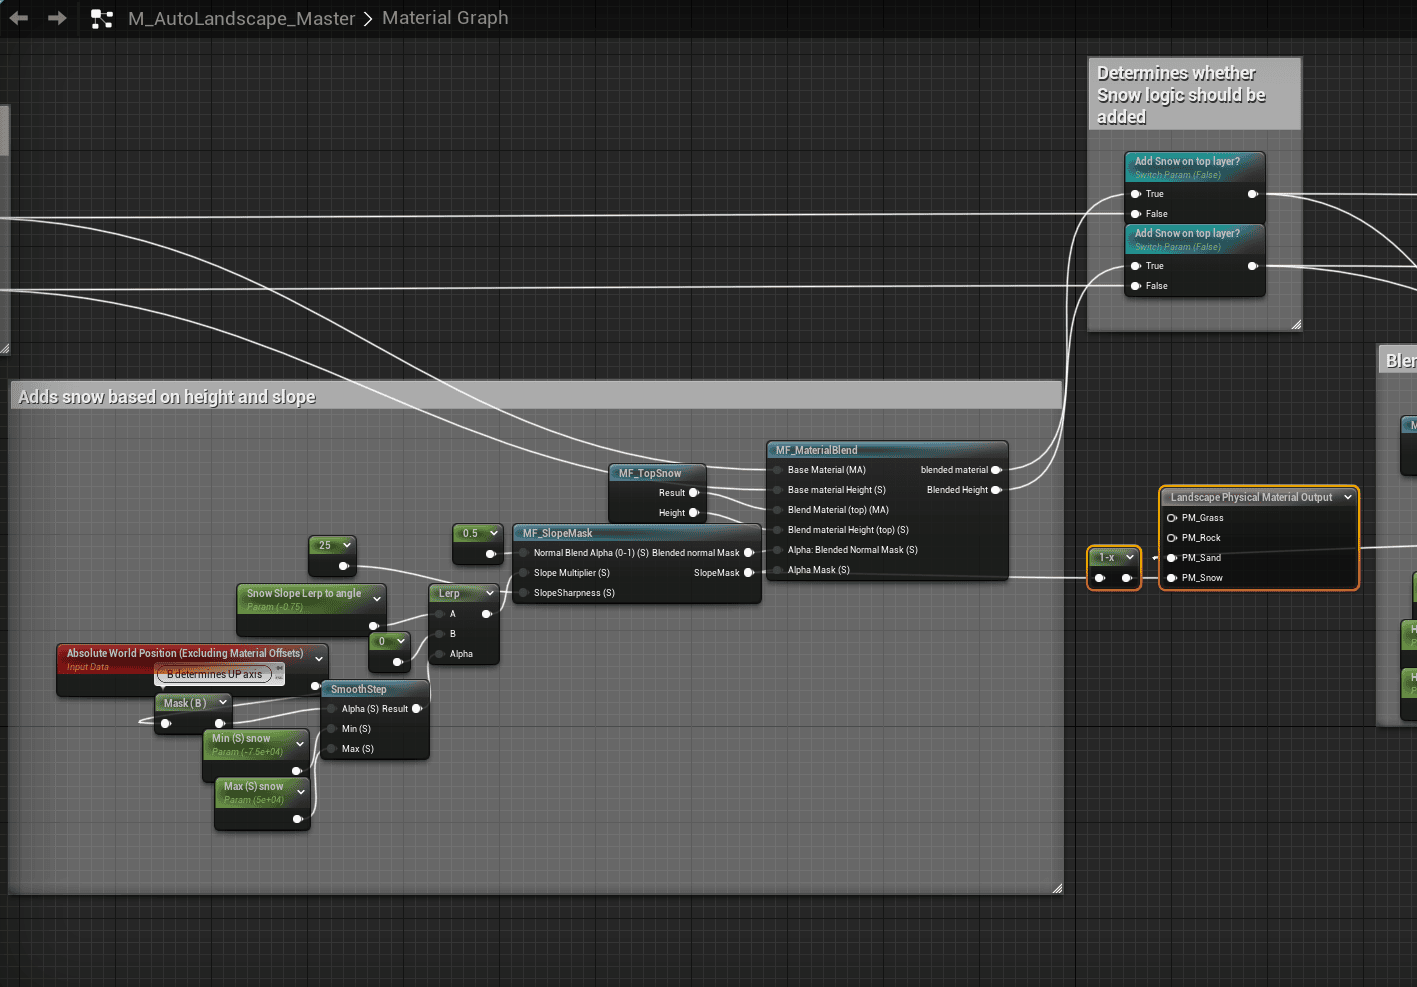Select the 'Adds snow based on height and slope' comment
Screen dimensions: 1417x987
point(167,397)
